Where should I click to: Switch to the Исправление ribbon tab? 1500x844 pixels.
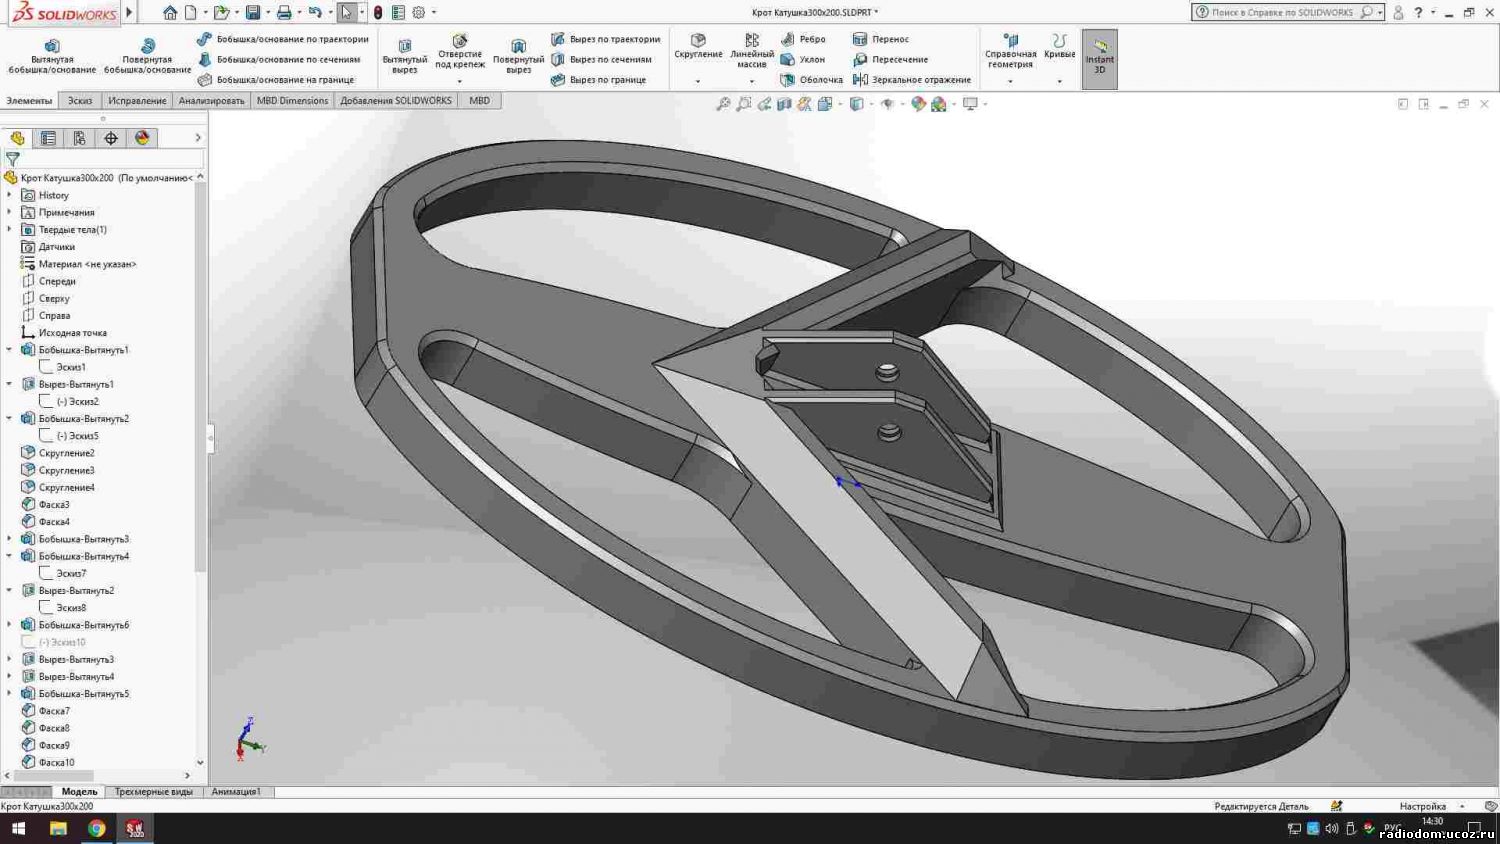click(x=137, y=101)
